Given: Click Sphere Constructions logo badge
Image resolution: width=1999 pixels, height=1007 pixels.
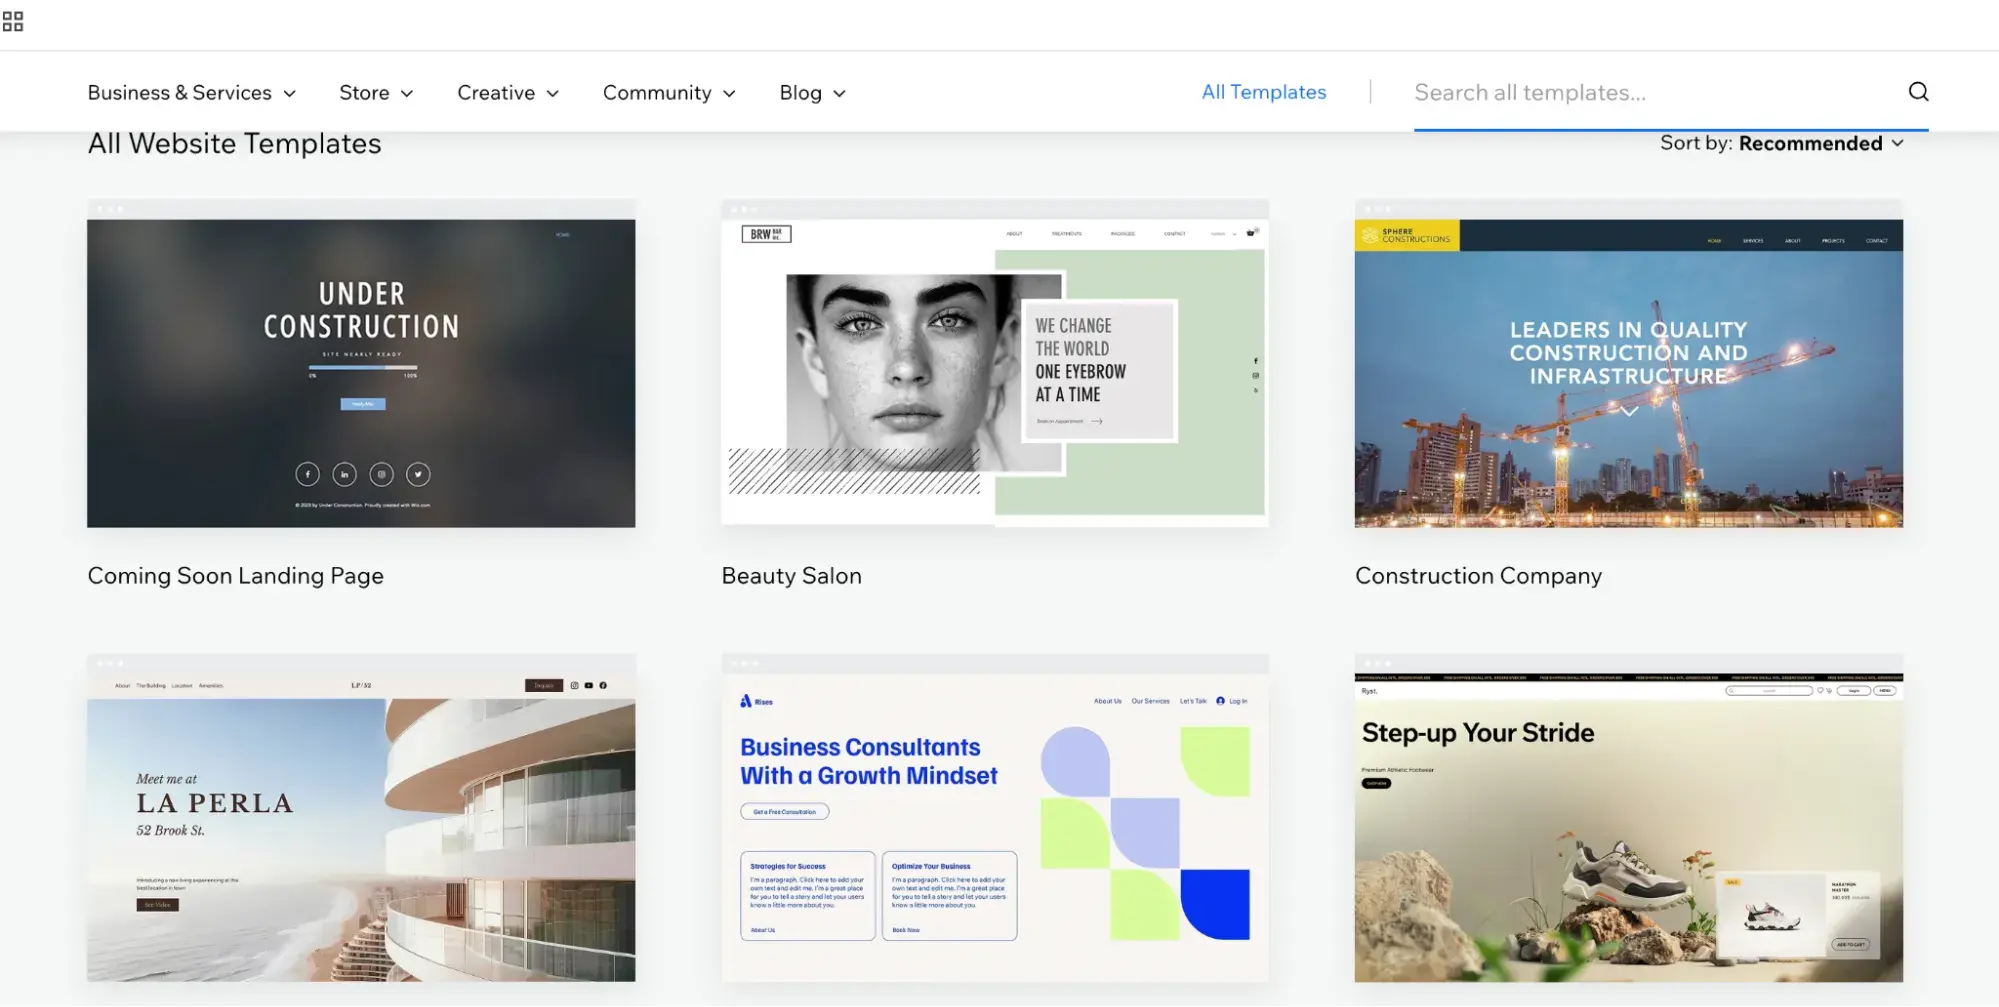Looking at the screenshot, I should [1406, 236].
